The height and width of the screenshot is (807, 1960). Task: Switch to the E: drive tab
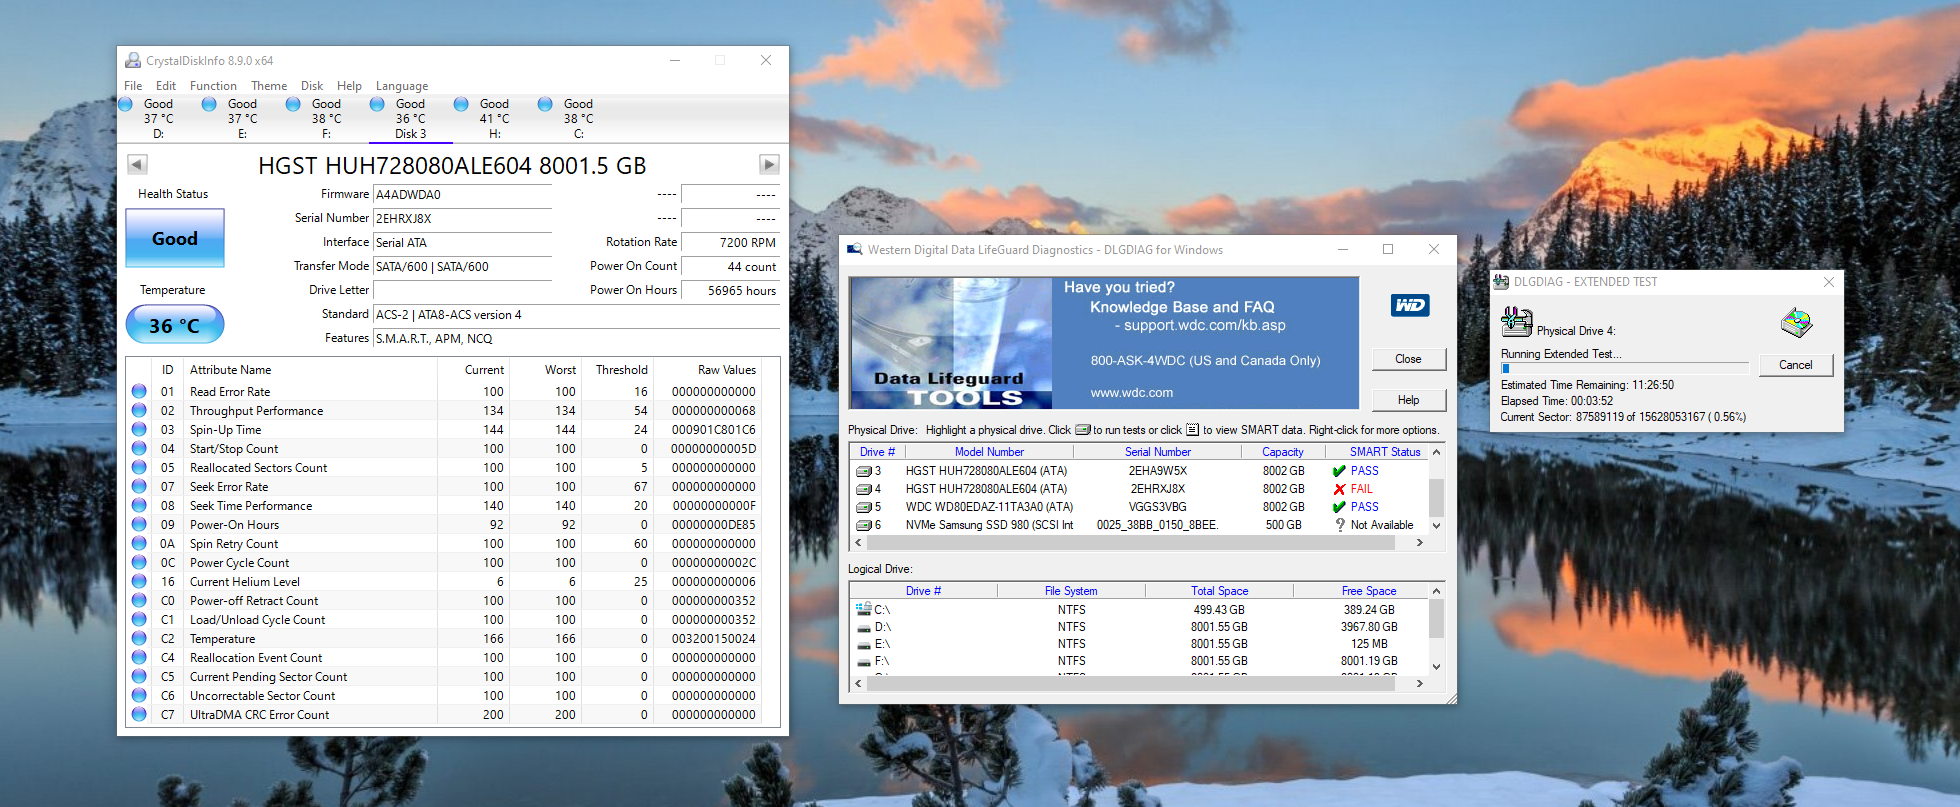click(242, 119)
